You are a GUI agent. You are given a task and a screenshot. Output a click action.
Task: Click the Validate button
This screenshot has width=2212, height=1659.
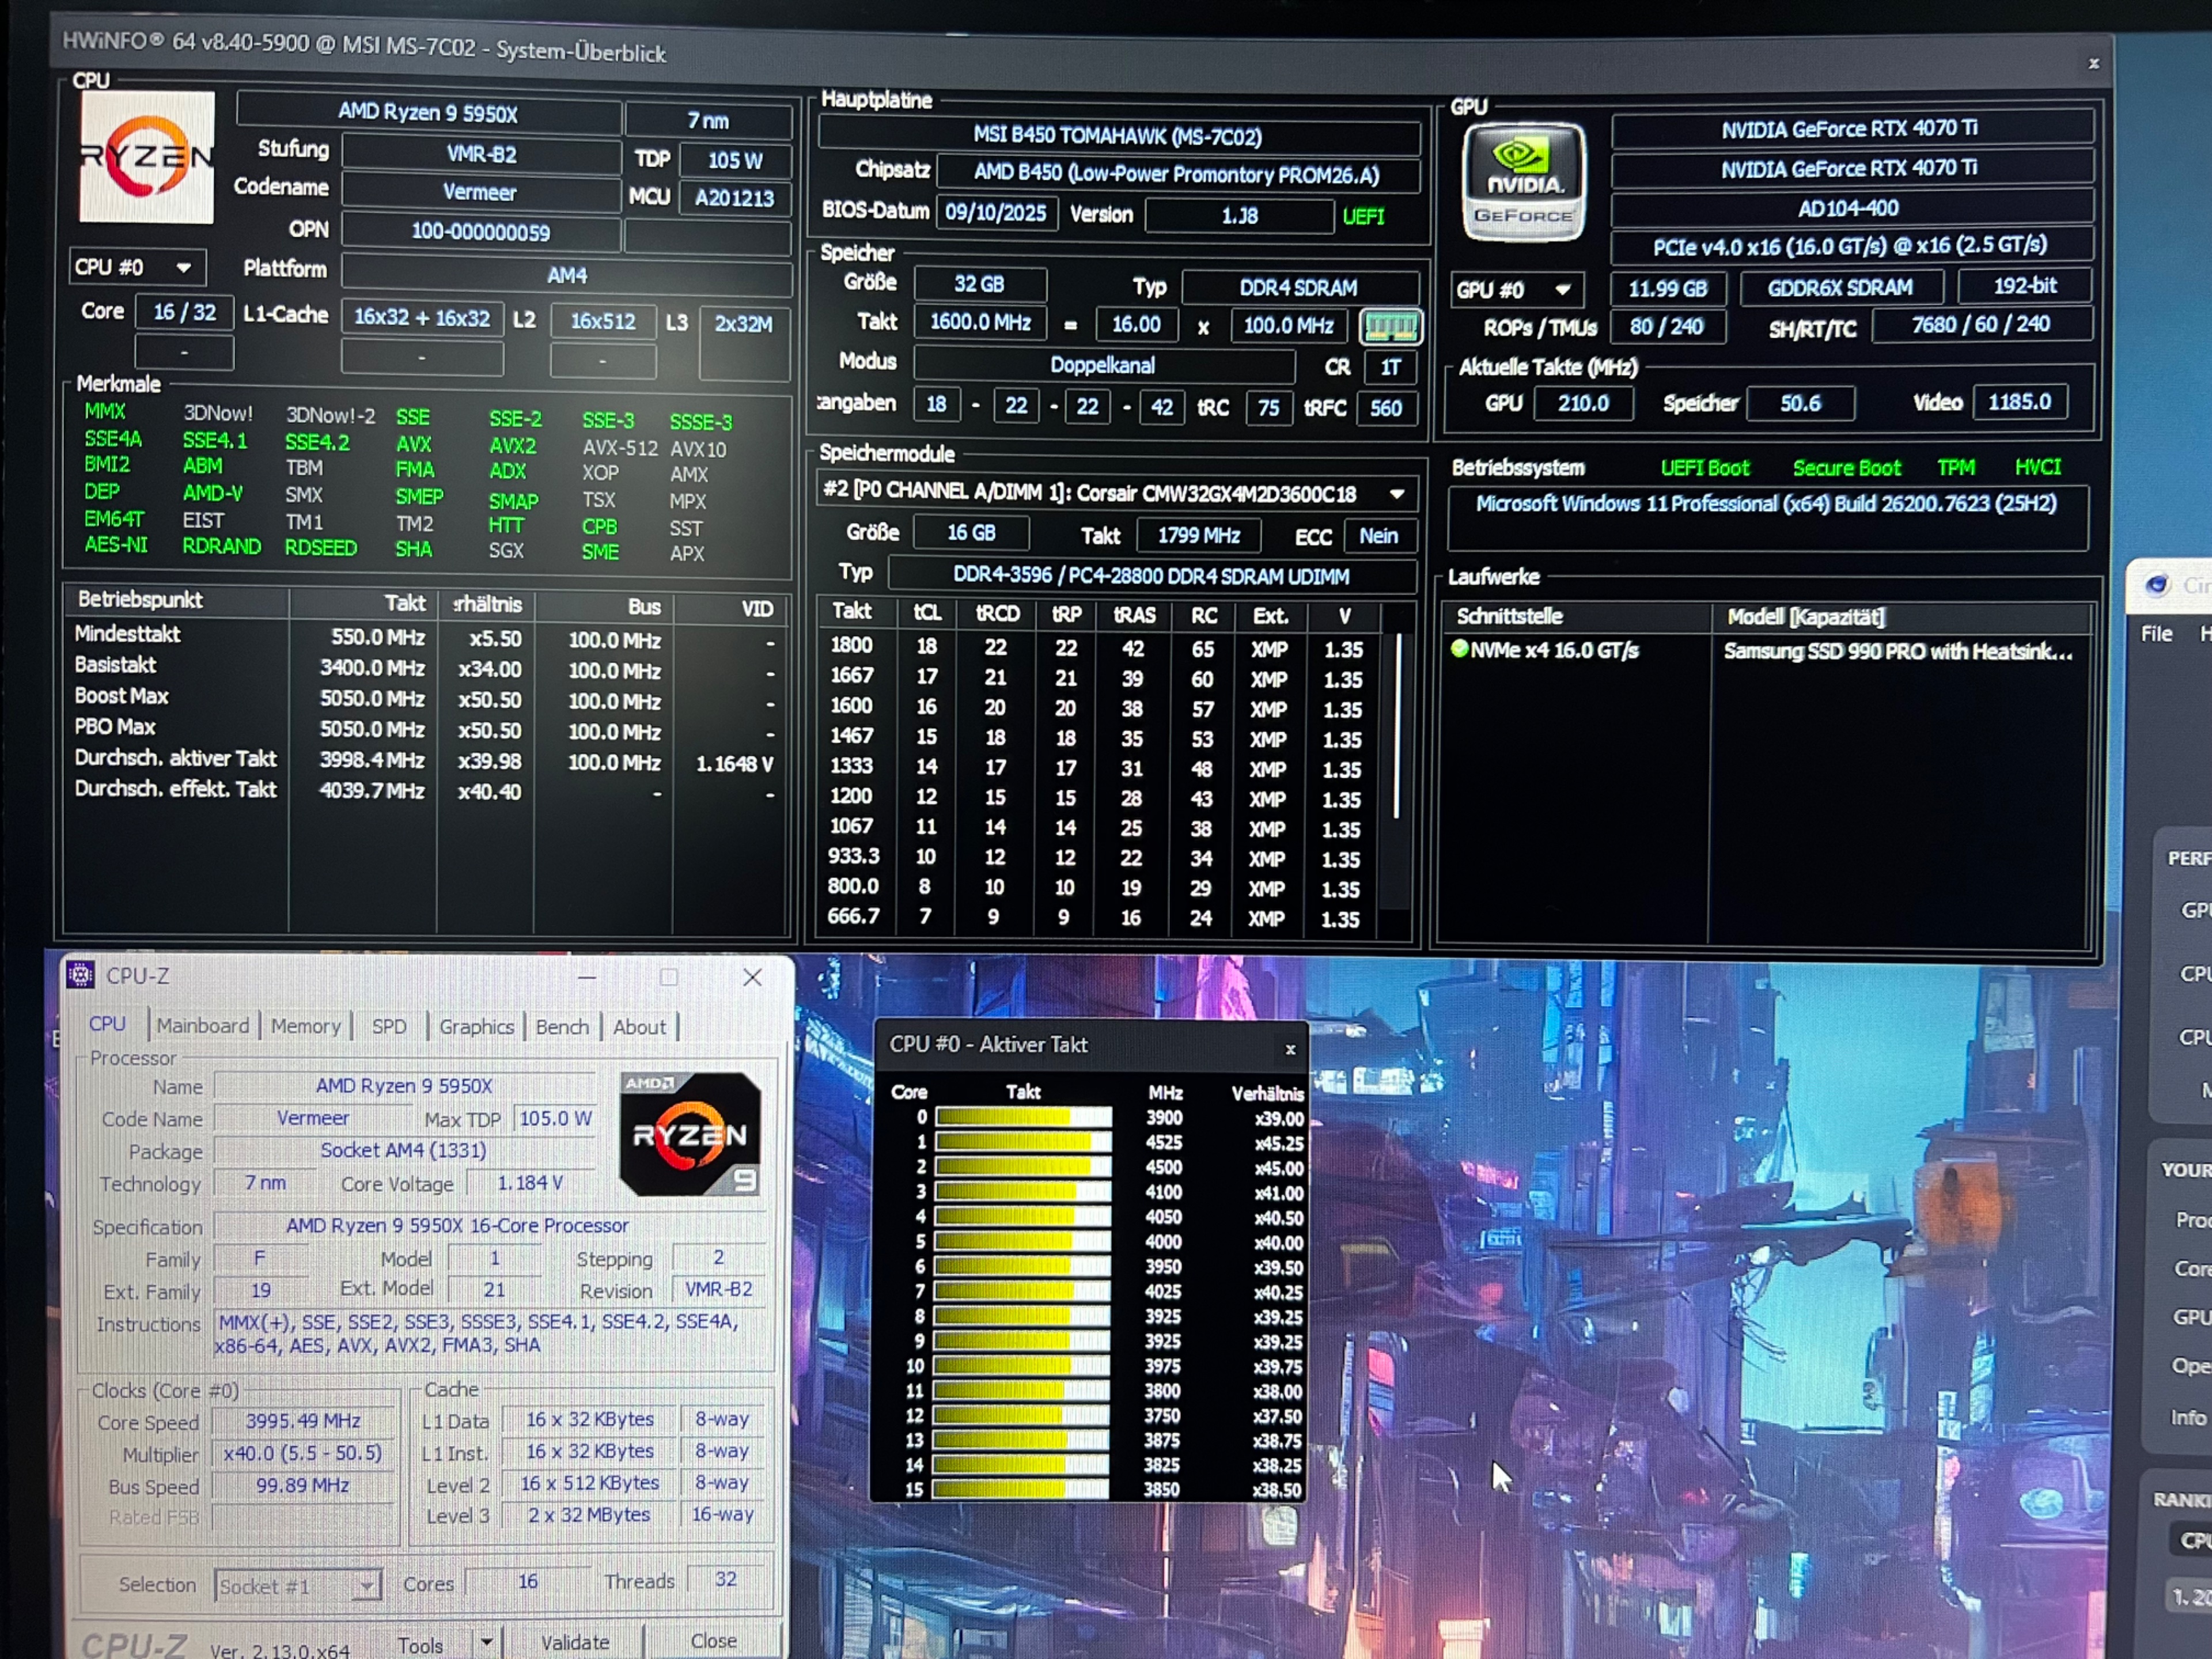tap(575, 1642)
